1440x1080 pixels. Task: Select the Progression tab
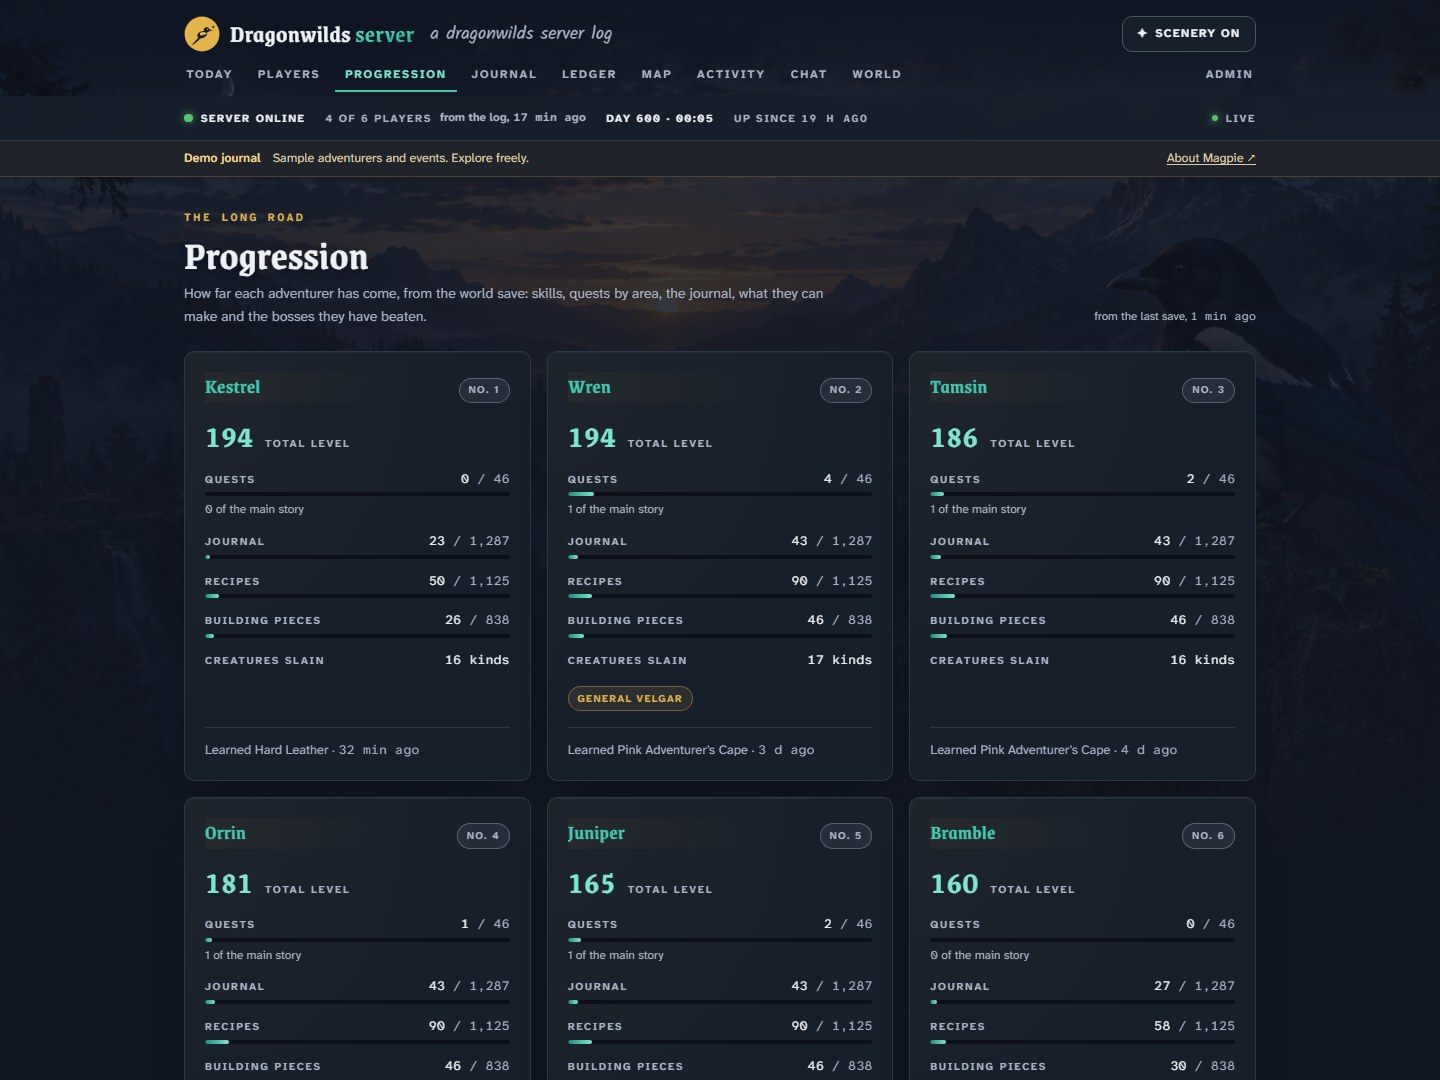click(395, 74)
